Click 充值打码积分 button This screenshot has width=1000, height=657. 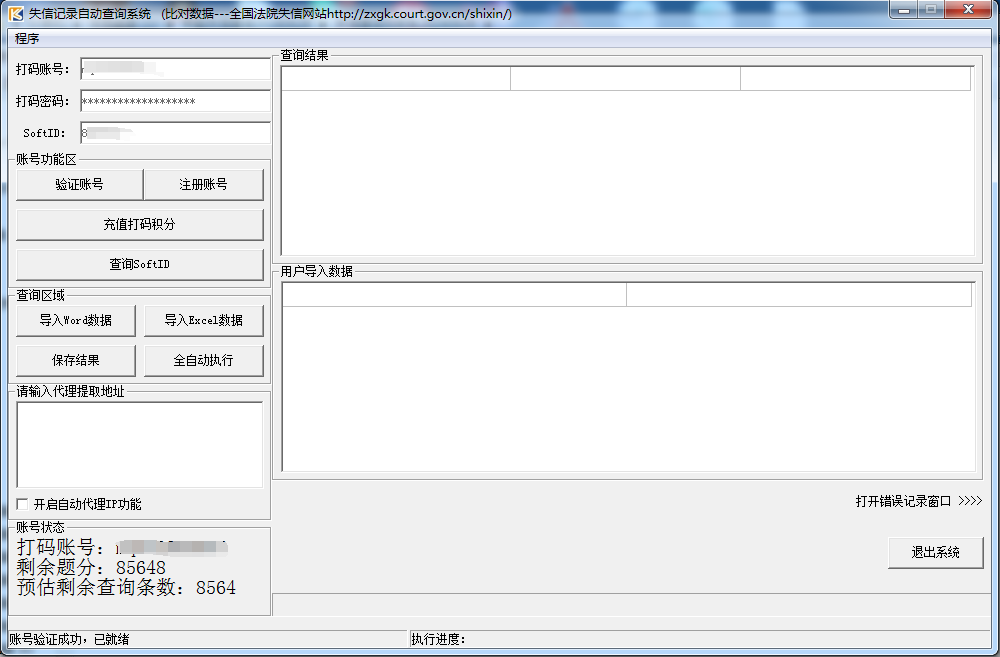tap(140, 225)
